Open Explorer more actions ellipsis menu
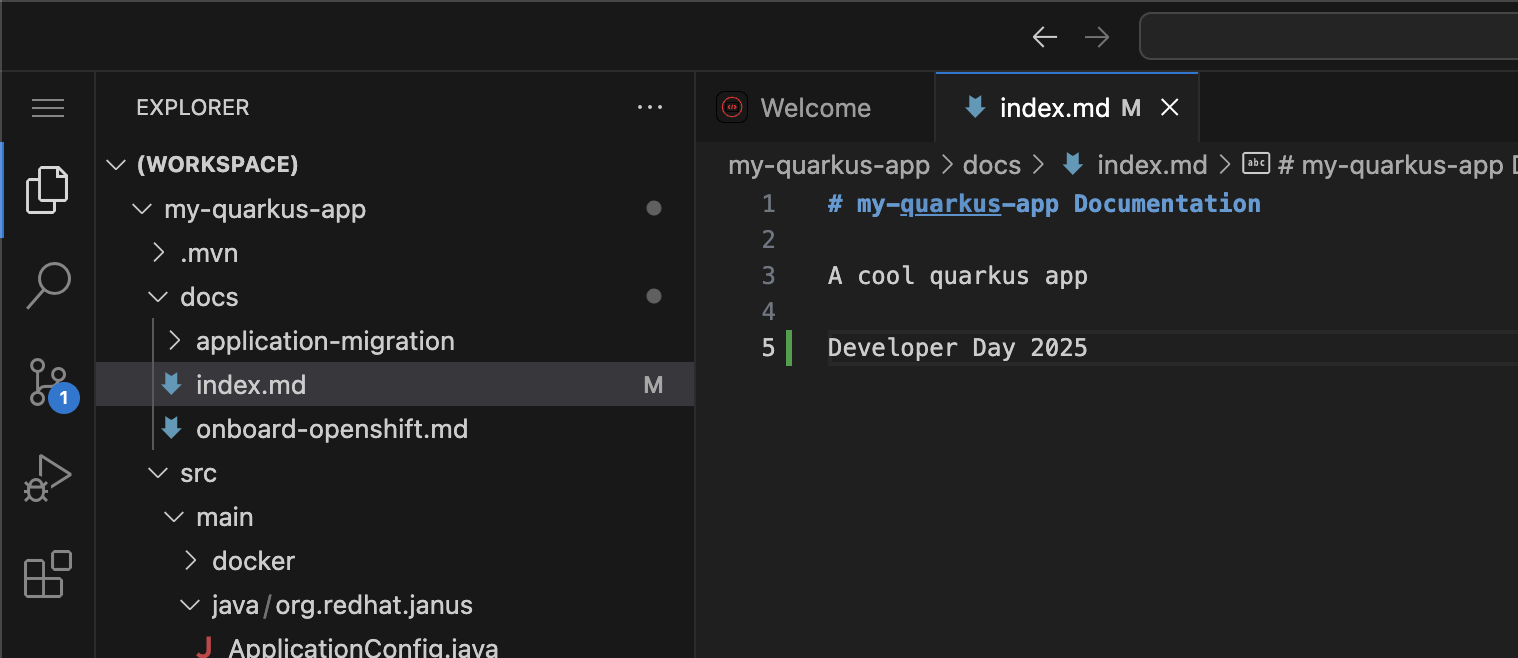1518x658 pixels. pyautogui.click(x=650, y=108)
